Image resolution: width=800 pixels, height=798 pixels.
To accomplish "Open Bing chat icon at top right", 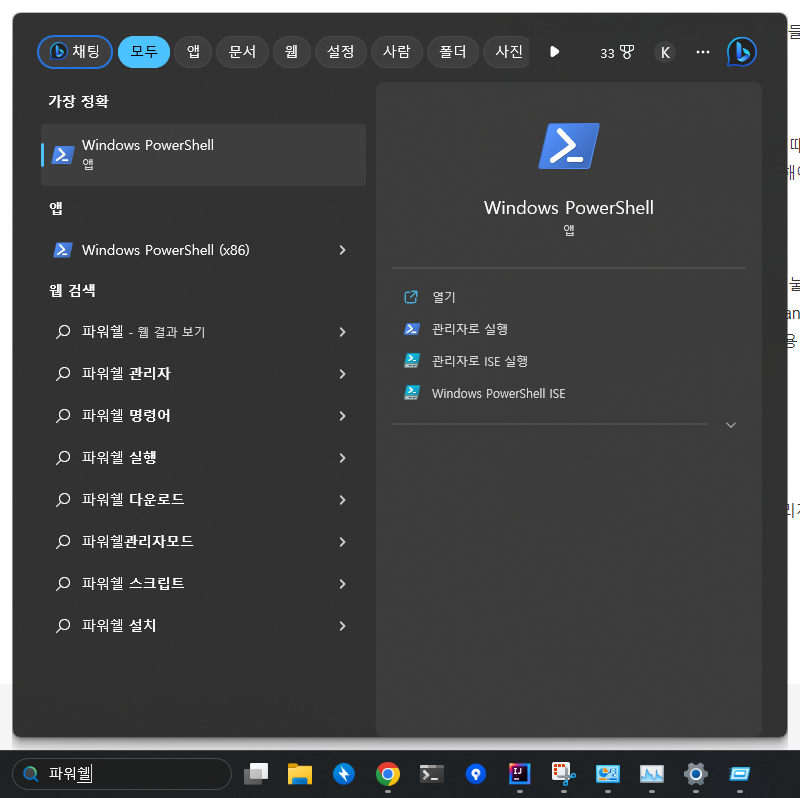I will coord(741,52).
